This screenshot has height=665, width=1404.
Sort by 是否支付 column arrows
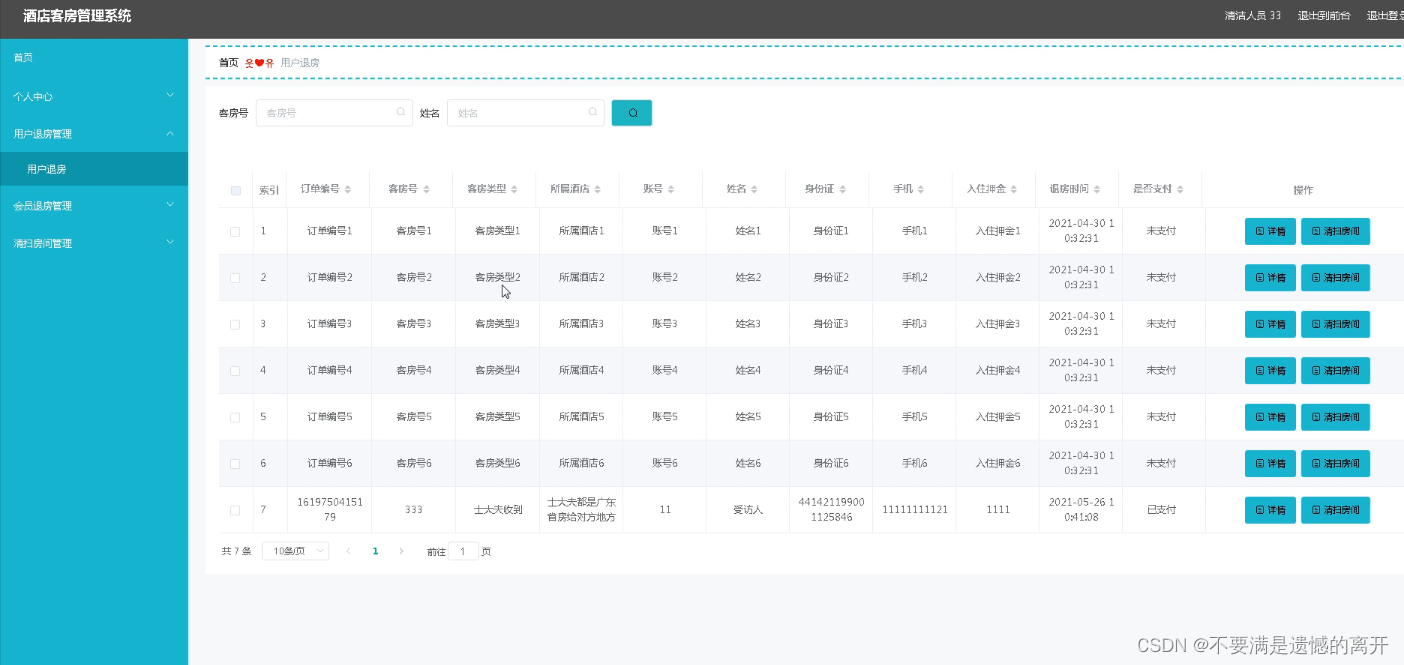click(x=1181, y=189)
